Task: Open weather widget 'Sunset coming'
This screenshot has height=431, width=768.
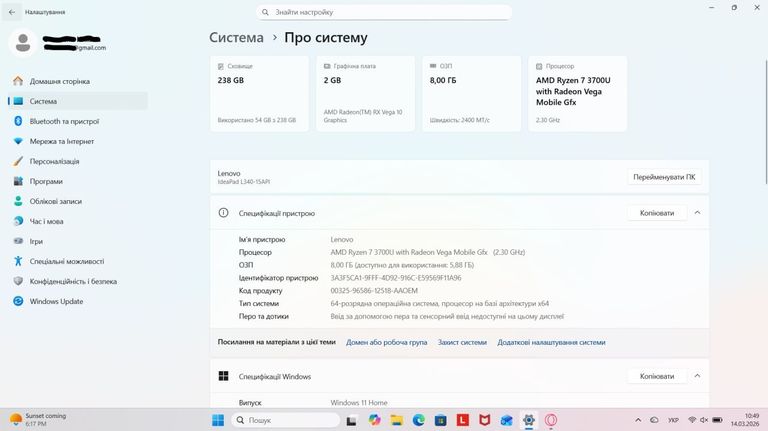Action: (x=39, y=420)
